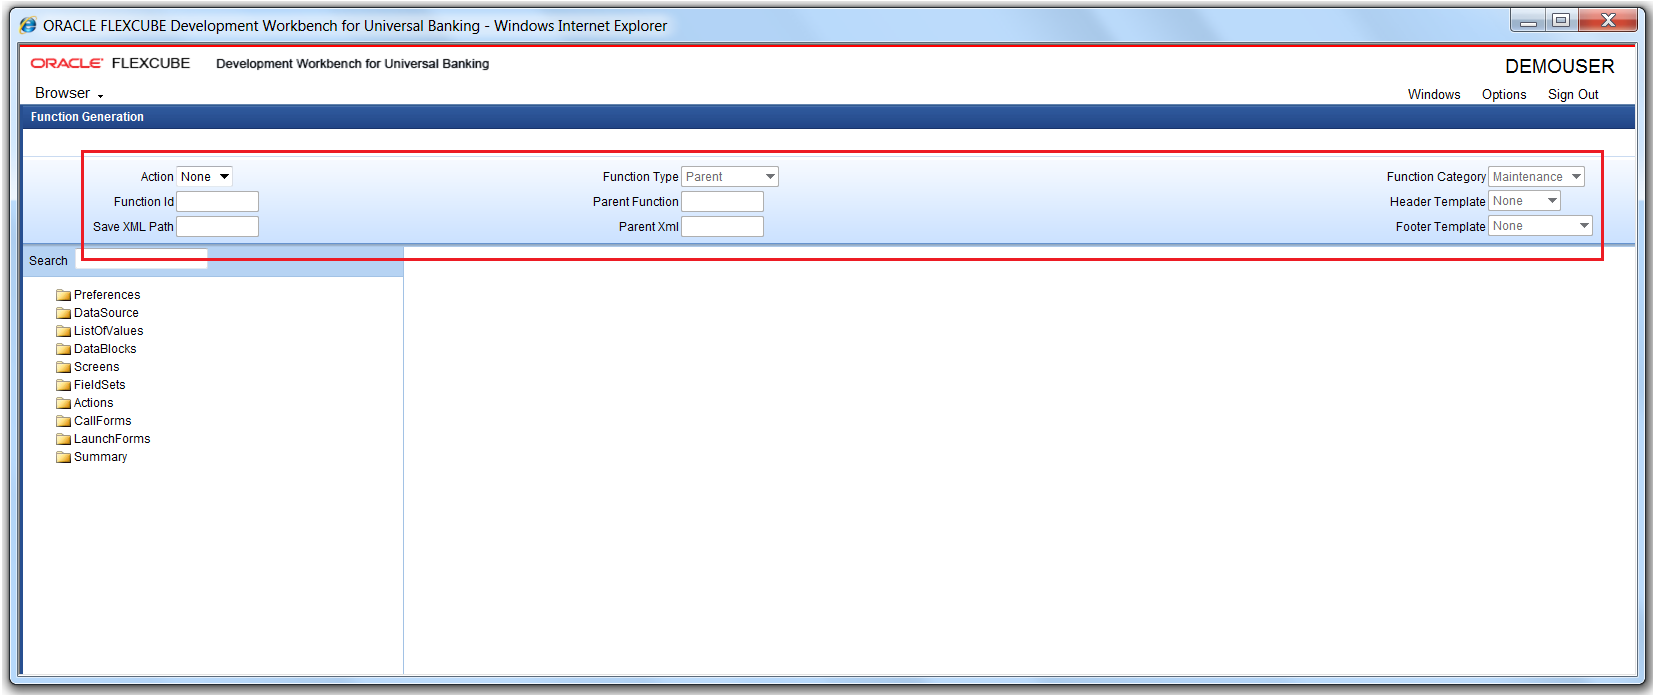
Task: Select the ListOfValues tree node label
Action: tap(108, 331)
